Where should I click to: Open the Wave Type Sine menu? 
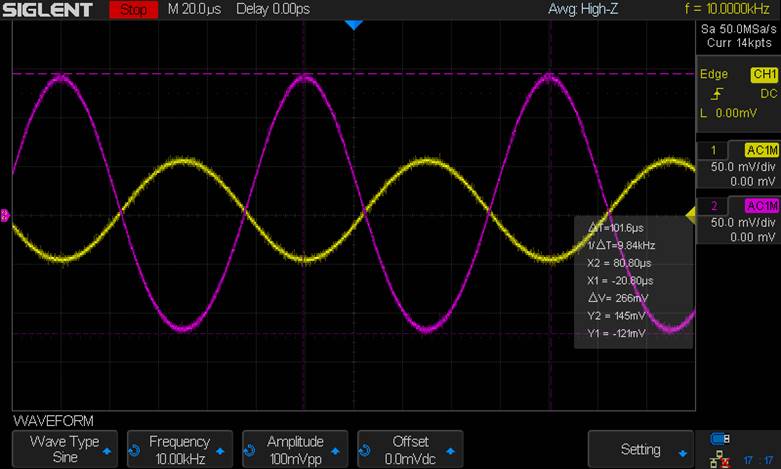click(x=65, y=449)
